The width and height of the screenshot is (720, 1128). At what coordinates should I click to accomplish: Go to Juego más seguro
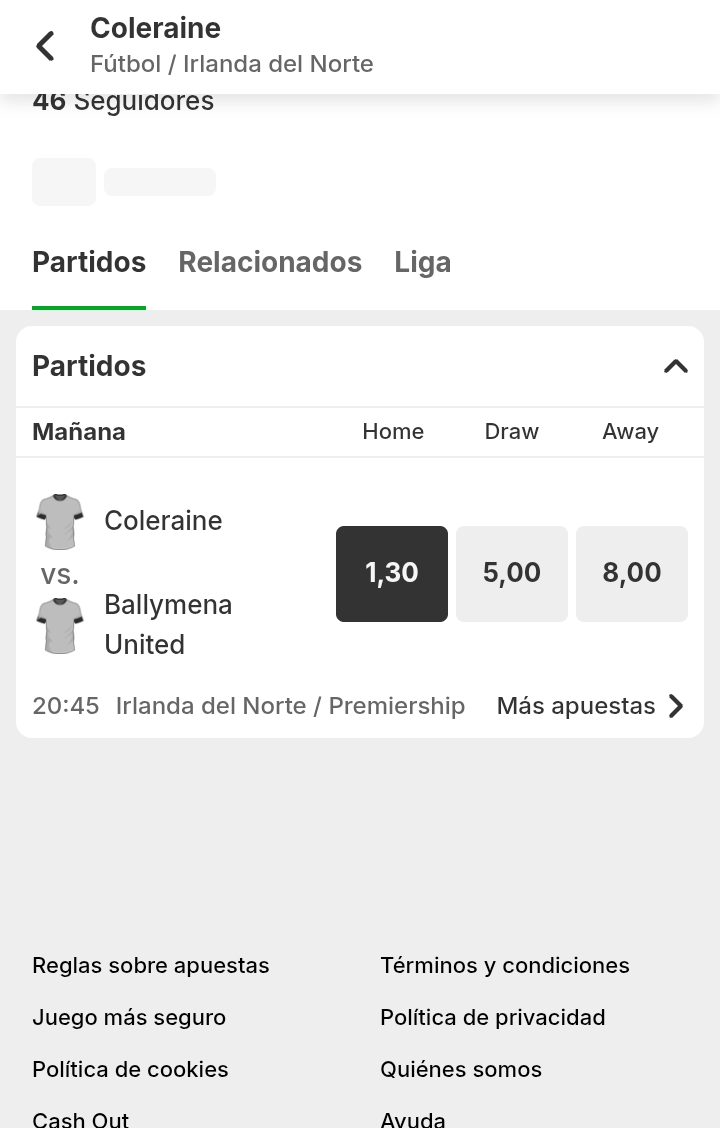[129, 1017]
